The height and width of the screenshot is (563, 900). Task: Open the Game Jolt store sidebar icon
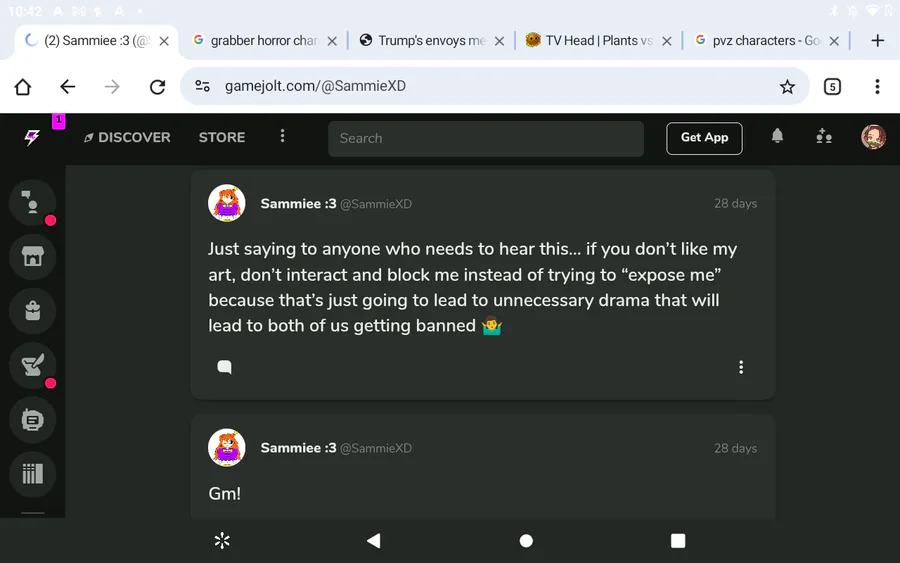point(33,257)
